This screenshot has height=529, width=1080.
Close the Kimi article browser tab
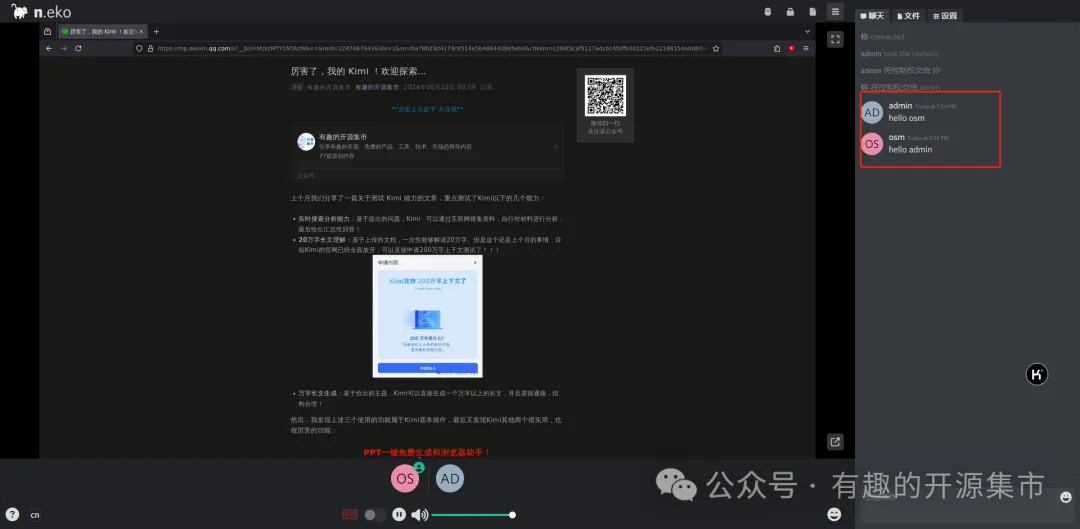click(x=142, y=32)
